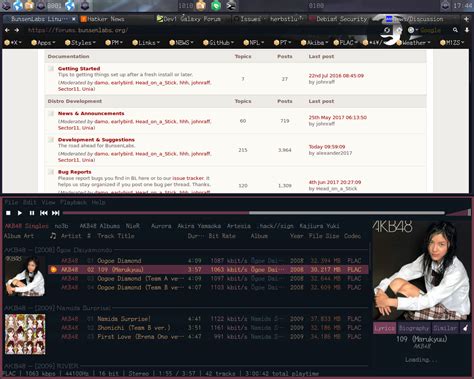Open the Links bookmark folder

[x=146, y=43]
